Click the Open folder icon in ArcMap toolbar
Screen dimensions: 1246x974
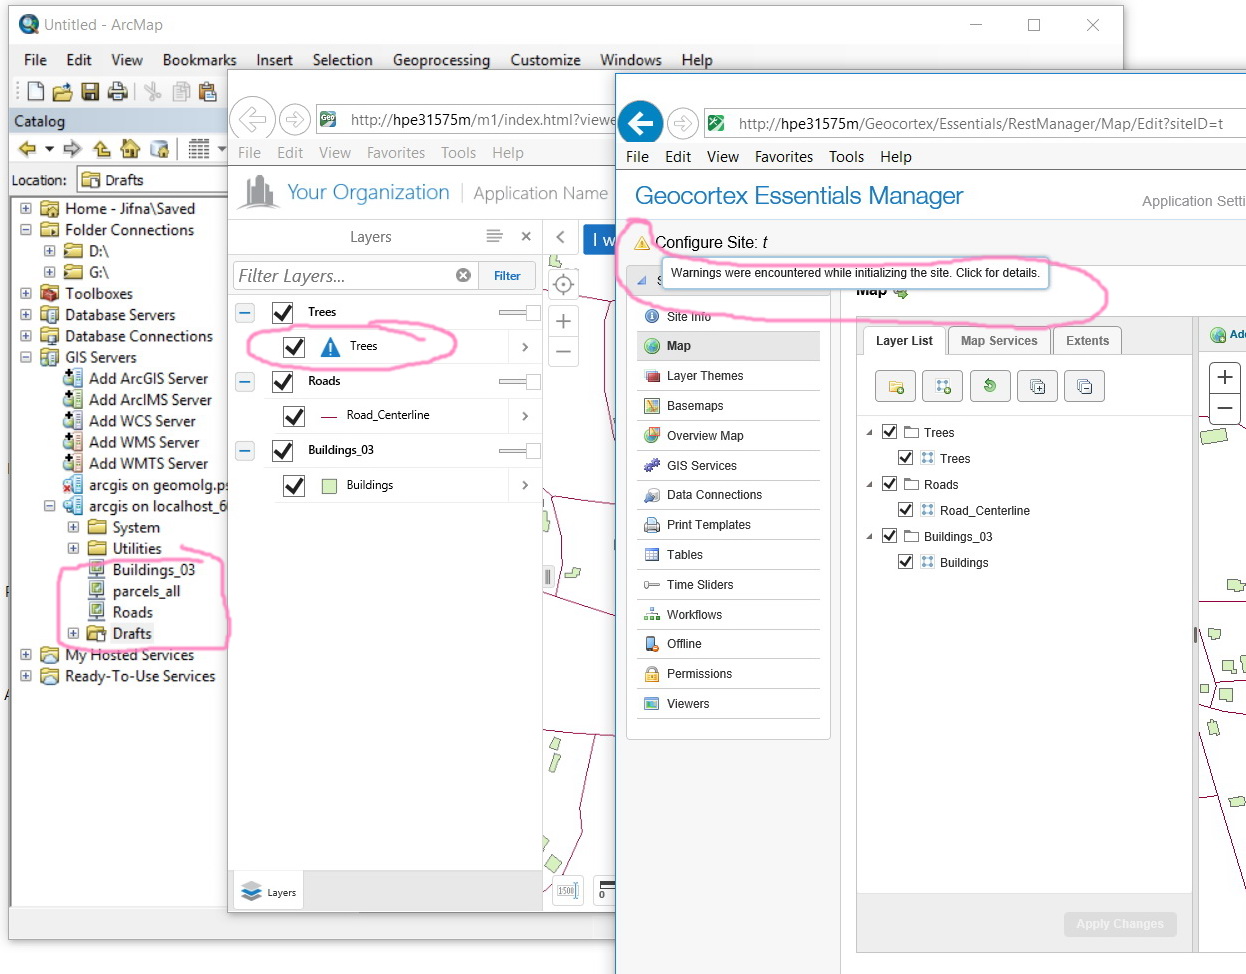pyautogui.click(x=62, y=92)
